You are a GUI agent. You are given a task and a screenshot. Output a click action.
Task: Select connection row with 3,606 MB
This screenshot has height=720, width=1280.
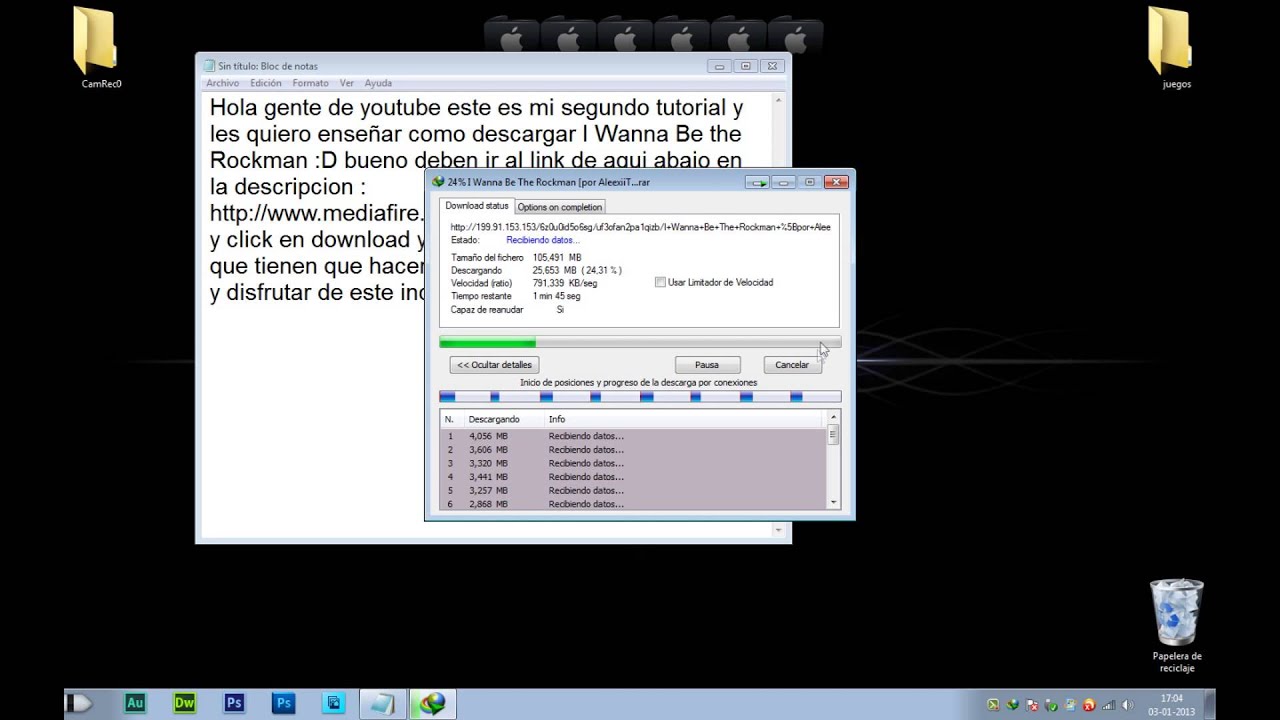633,450
